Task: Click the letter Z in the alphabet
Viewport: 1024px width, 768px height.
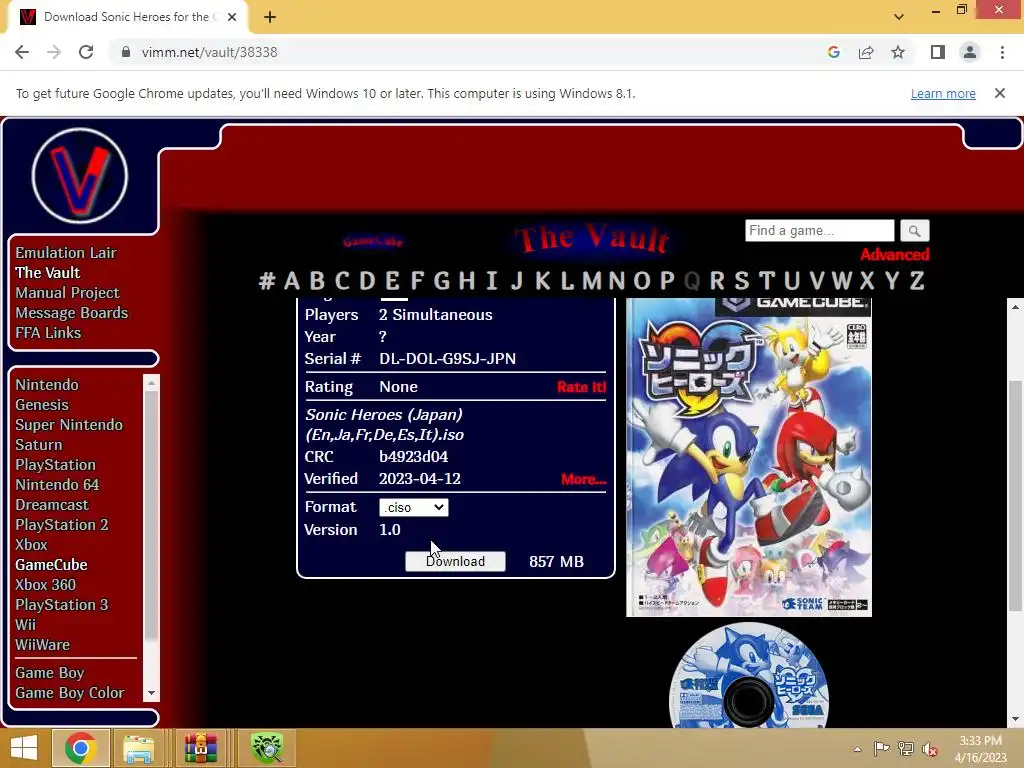Action: [x=917, y=281]
